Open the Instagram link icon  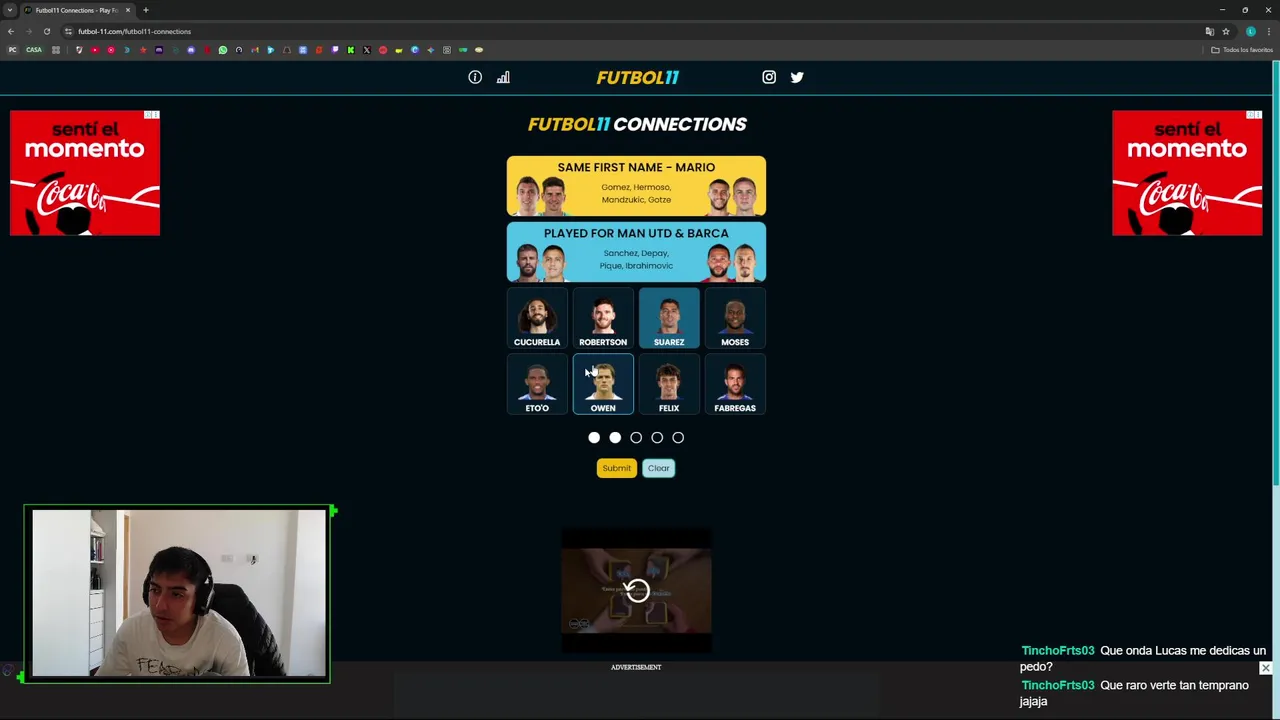pyautogui.click(x=769, y=77)
